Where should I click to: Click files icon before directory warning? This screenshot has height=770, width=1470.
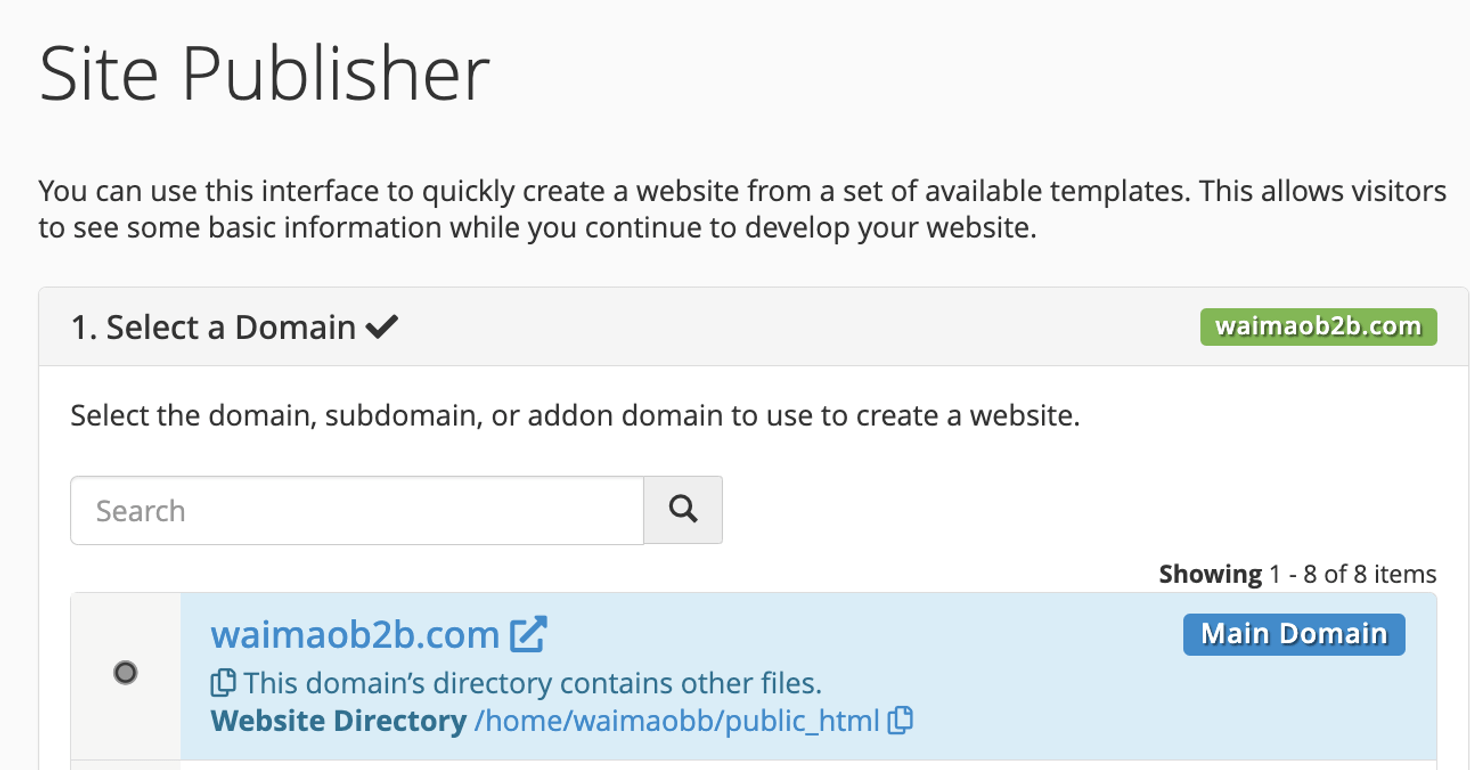(223, 683)
